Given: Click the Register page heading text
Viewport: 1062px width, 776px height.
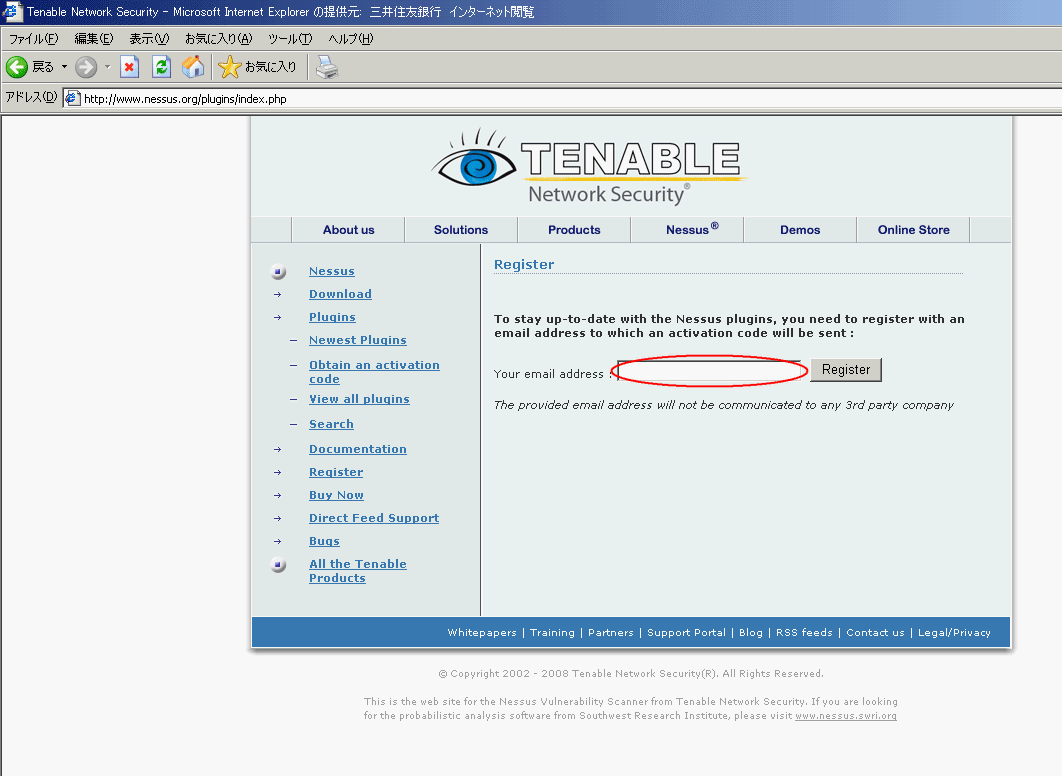Looking at the screenshot, I should coord(524,264).
